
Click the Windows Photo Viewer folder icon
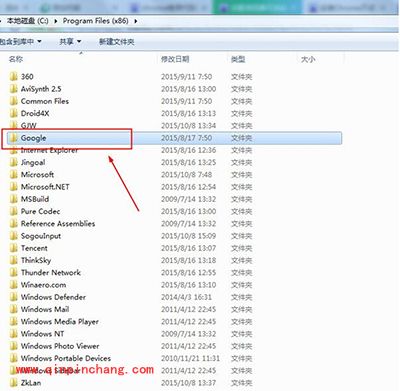[14, 346]
